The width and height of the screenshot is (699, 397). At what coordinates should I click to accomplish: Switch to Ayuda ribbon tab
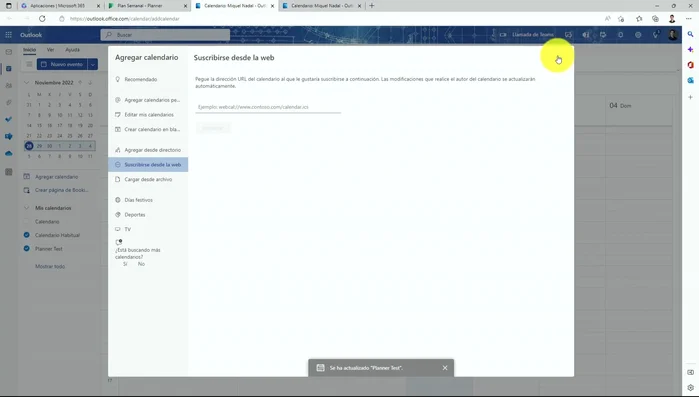pos(72,50)
